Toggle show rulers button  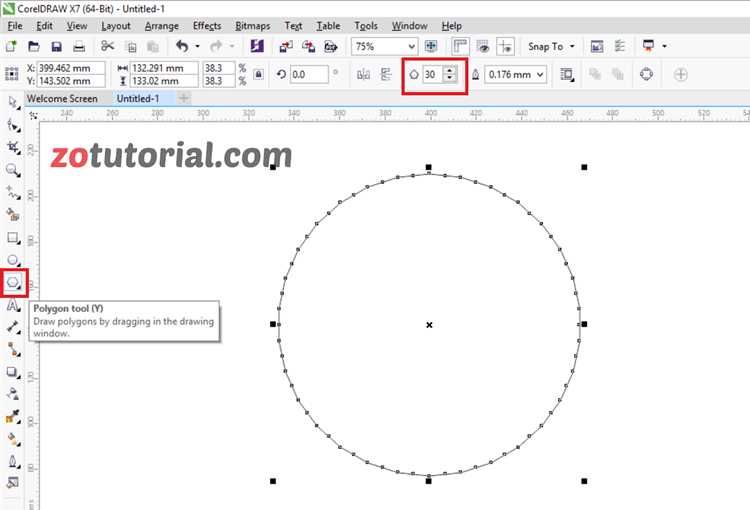460,46
